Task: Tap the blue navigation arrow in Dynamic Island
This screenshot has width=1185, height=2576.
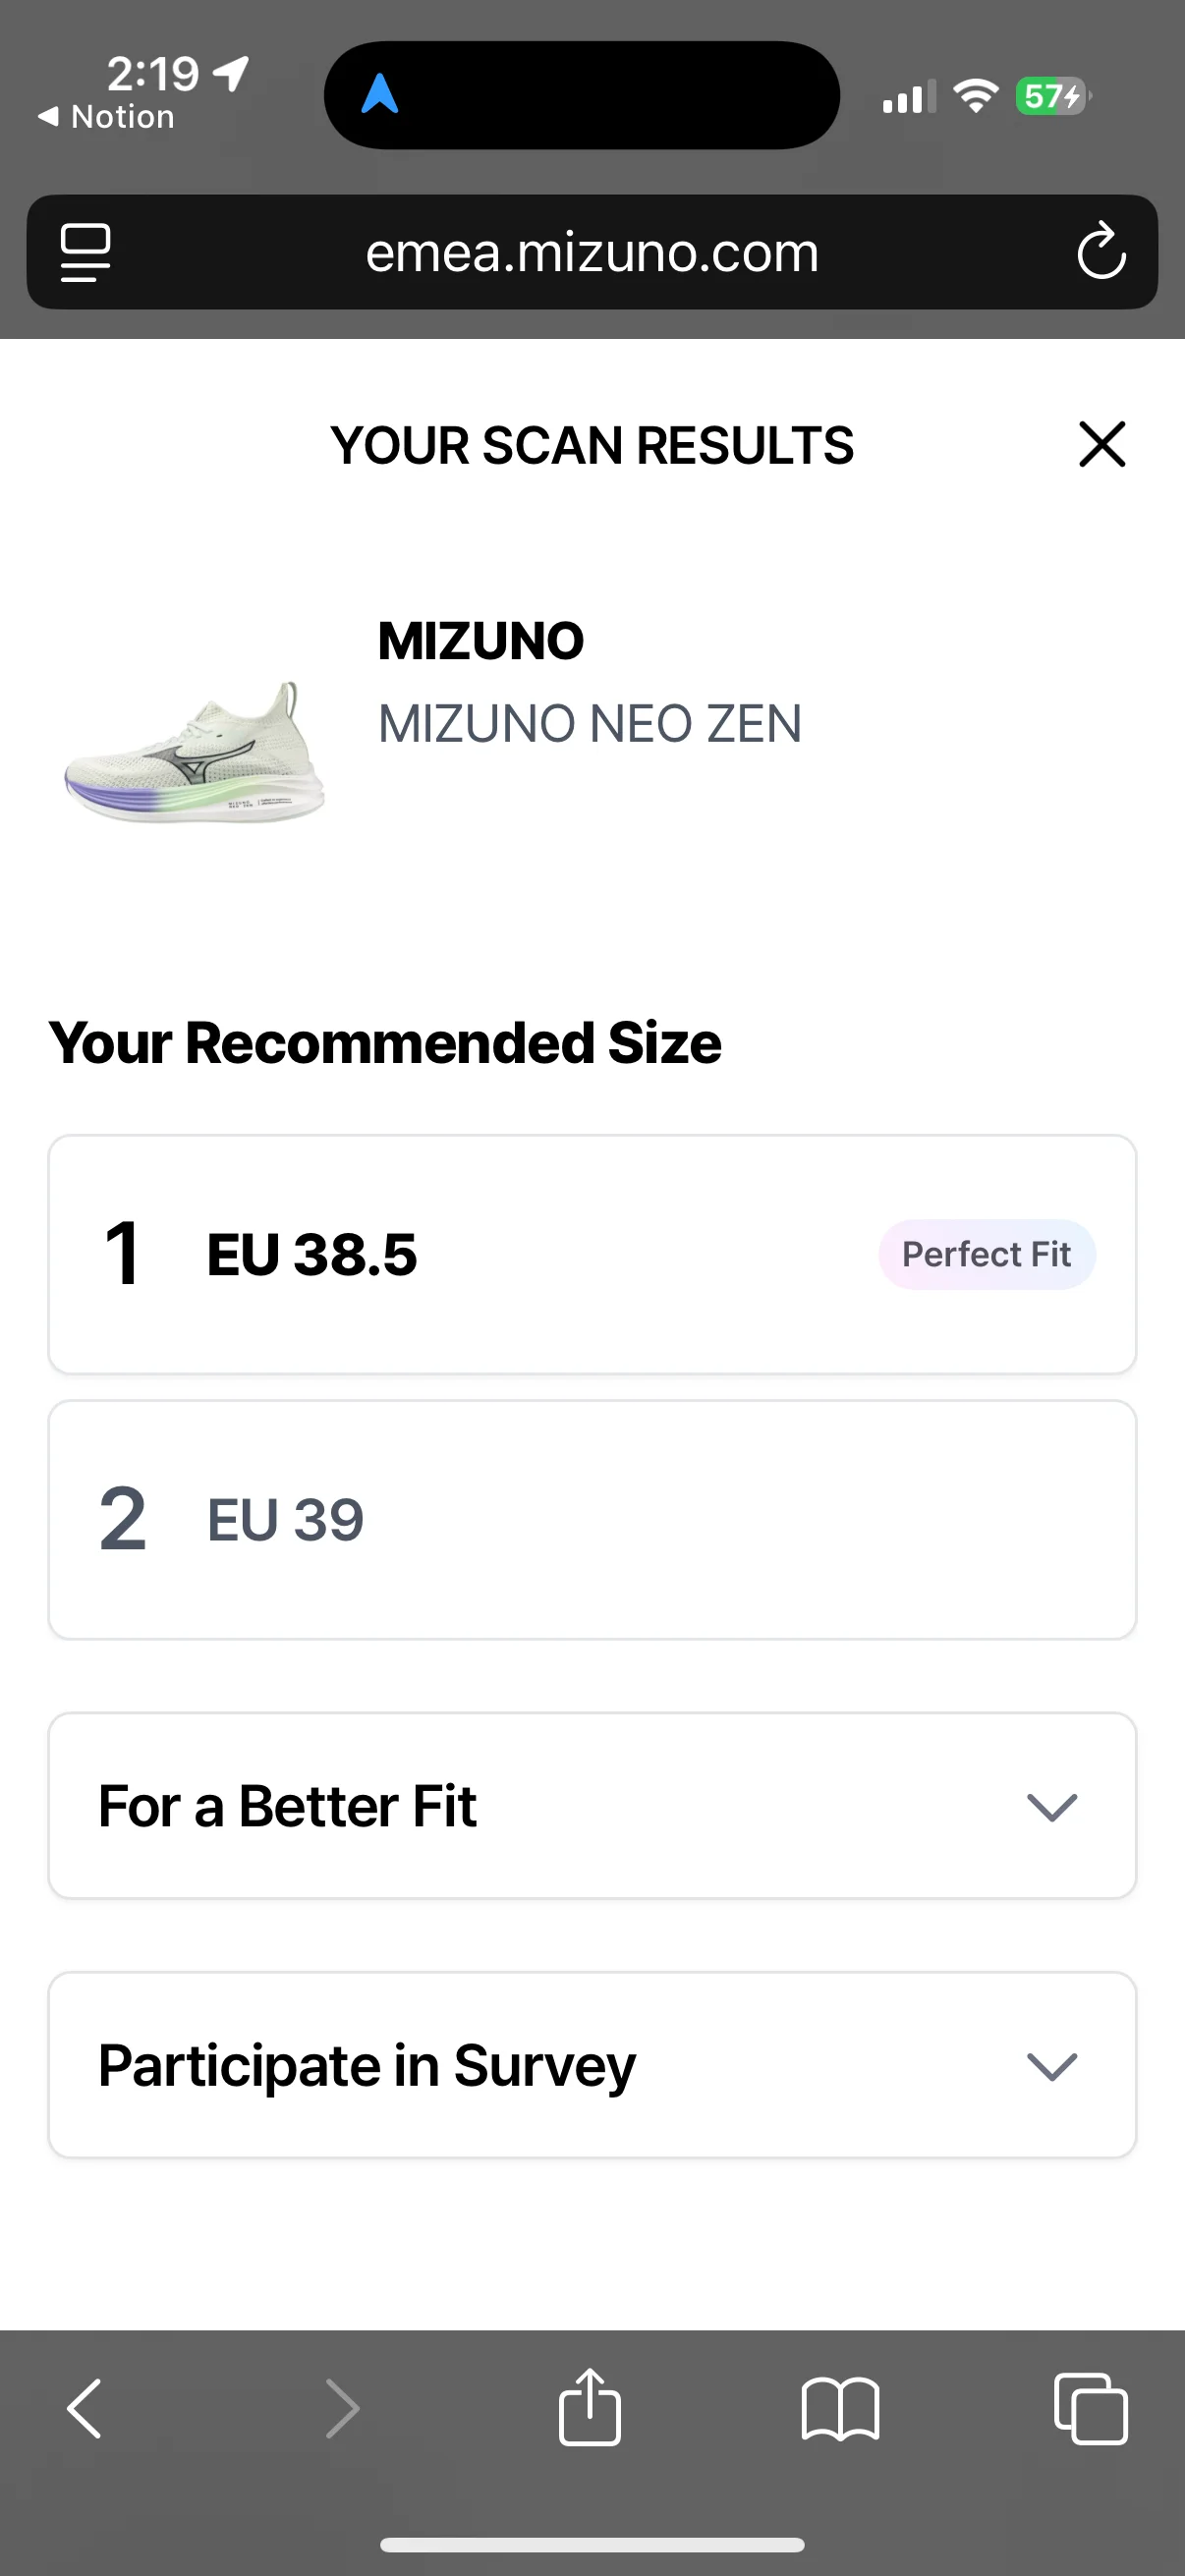Action: 380,95
